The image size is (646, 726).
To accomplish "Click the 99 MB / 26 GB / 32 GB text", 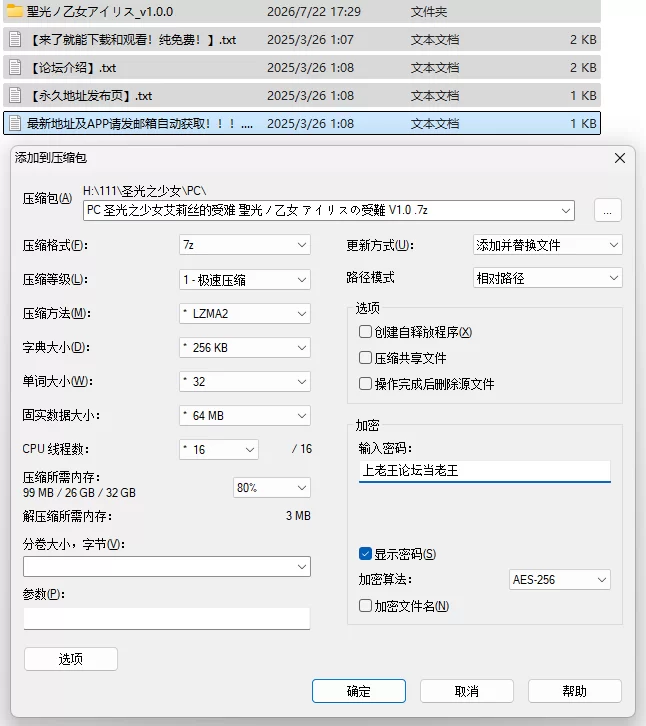I will 79,493.
